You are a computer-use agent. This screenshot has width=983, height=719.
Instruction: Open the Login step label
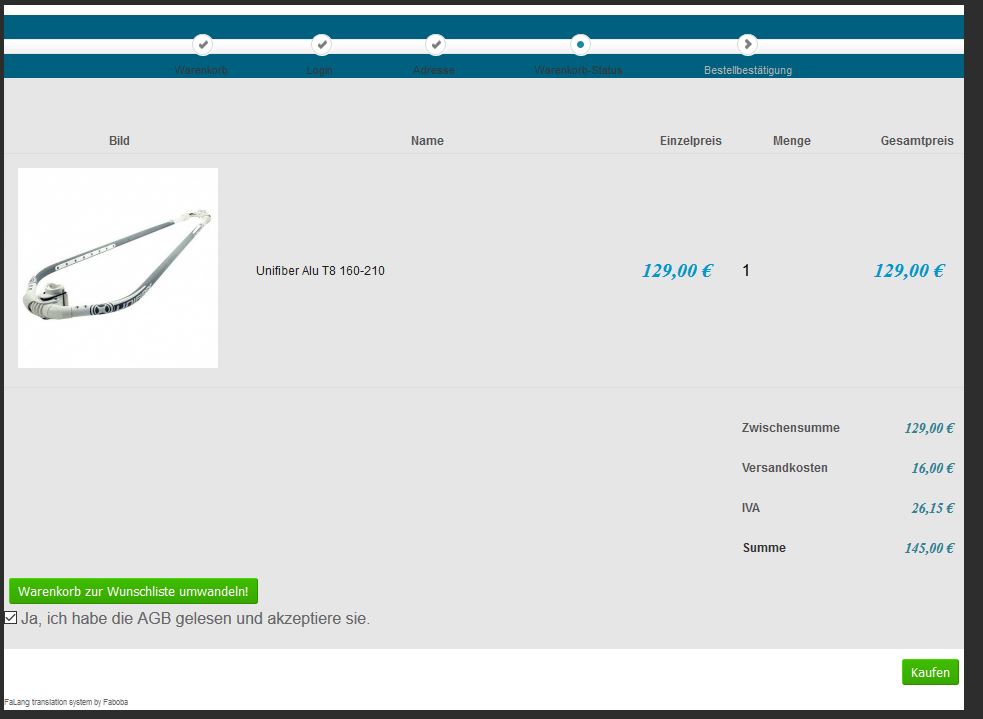tap(319, 70)
